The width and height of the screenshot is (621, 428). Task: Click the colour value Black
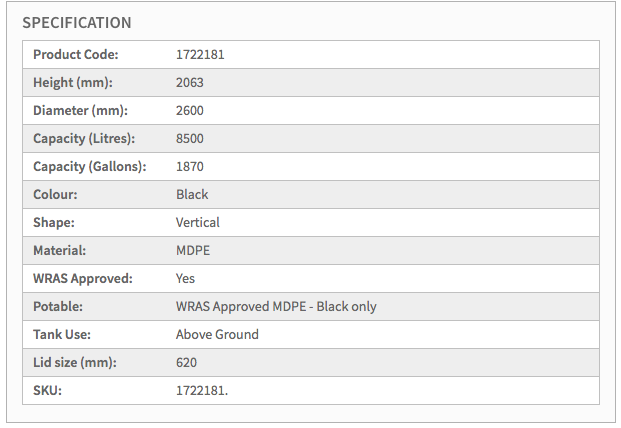point(192,195)
